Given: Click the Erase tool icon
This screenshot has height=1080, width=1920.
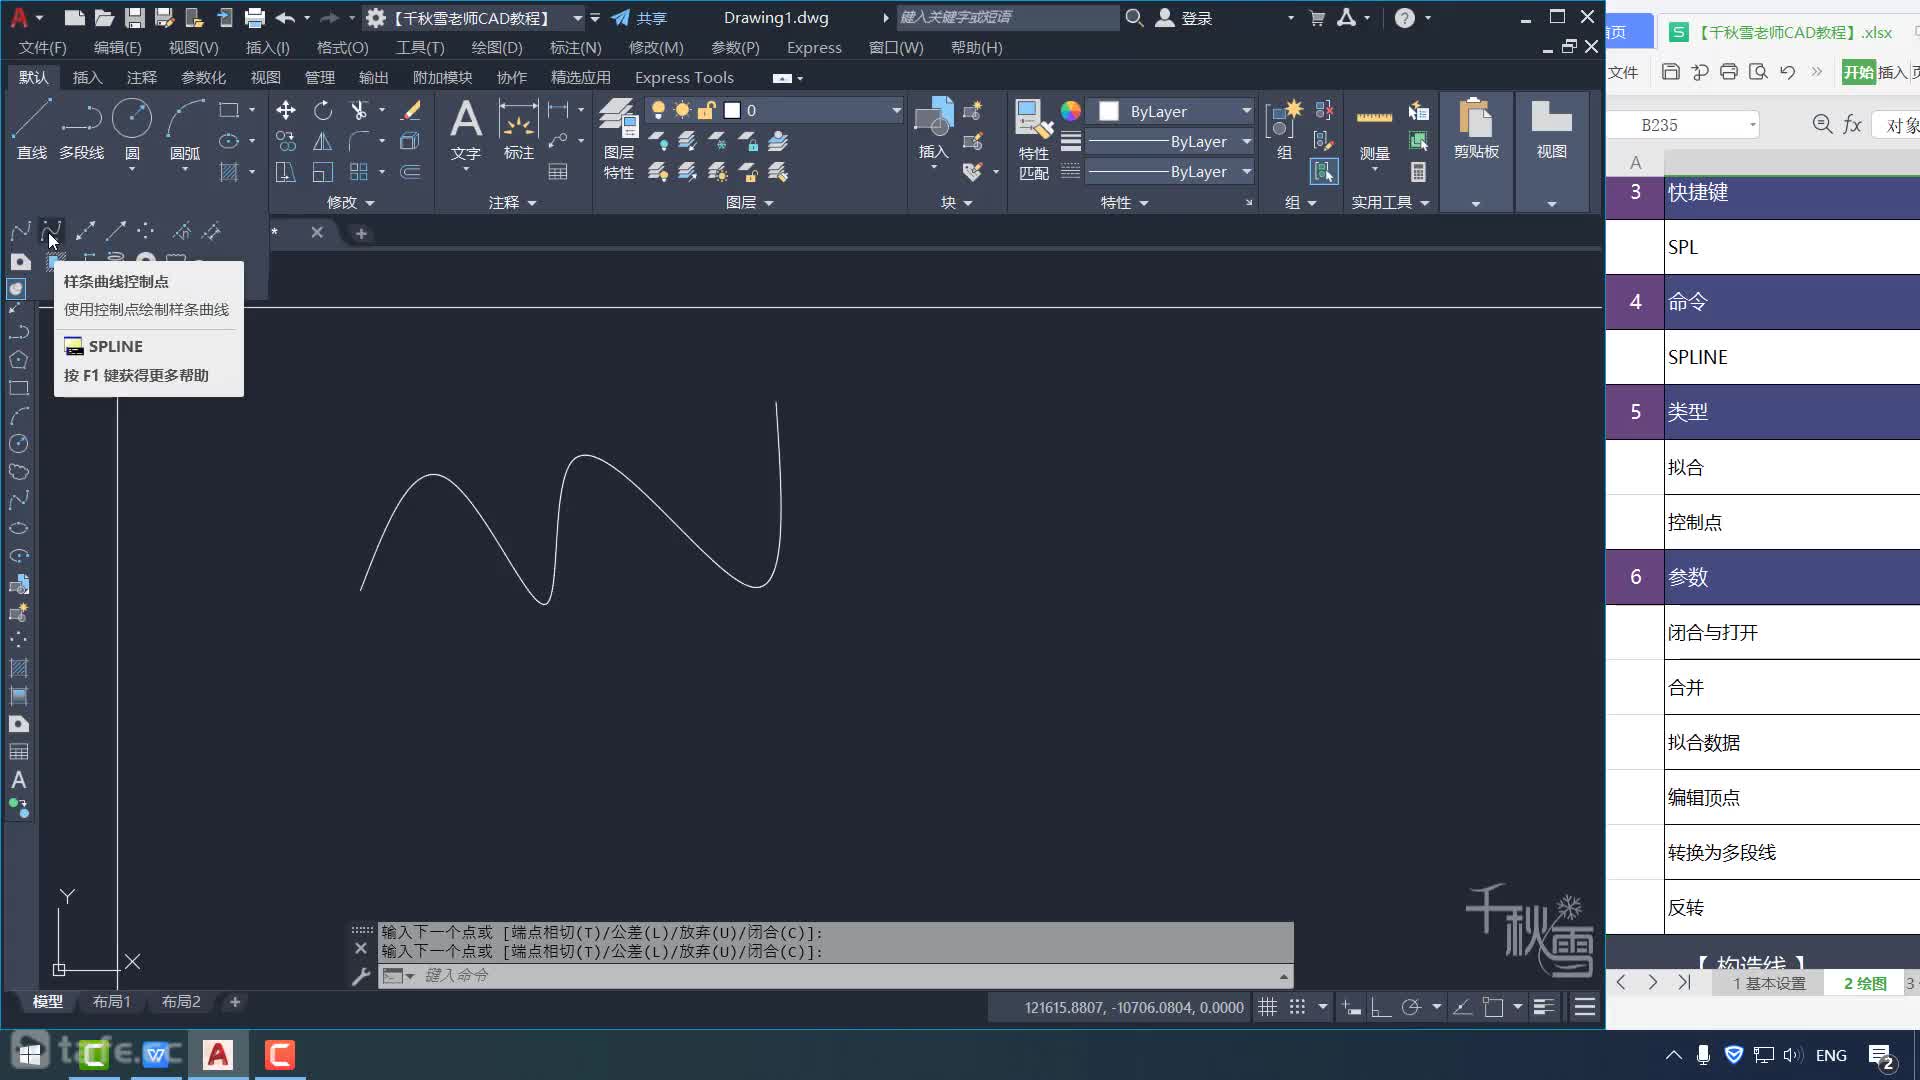Looking at the screenshot, I should [x=410, y=110].
